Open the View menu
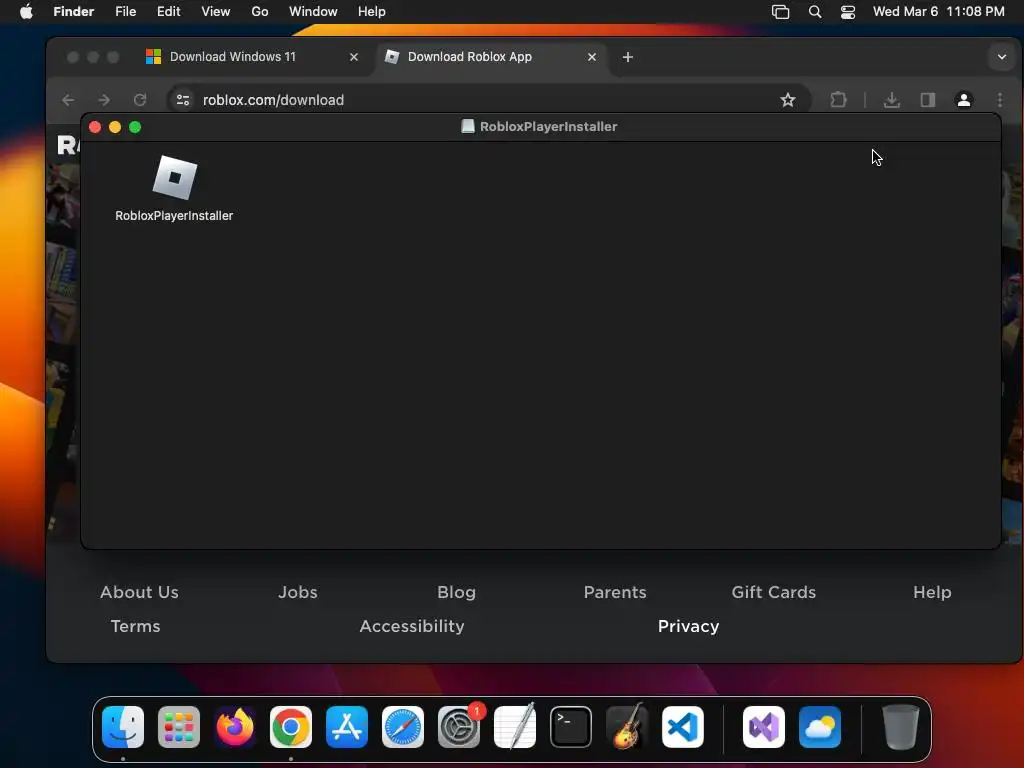Screen dimensions: 1024x768 216,11
